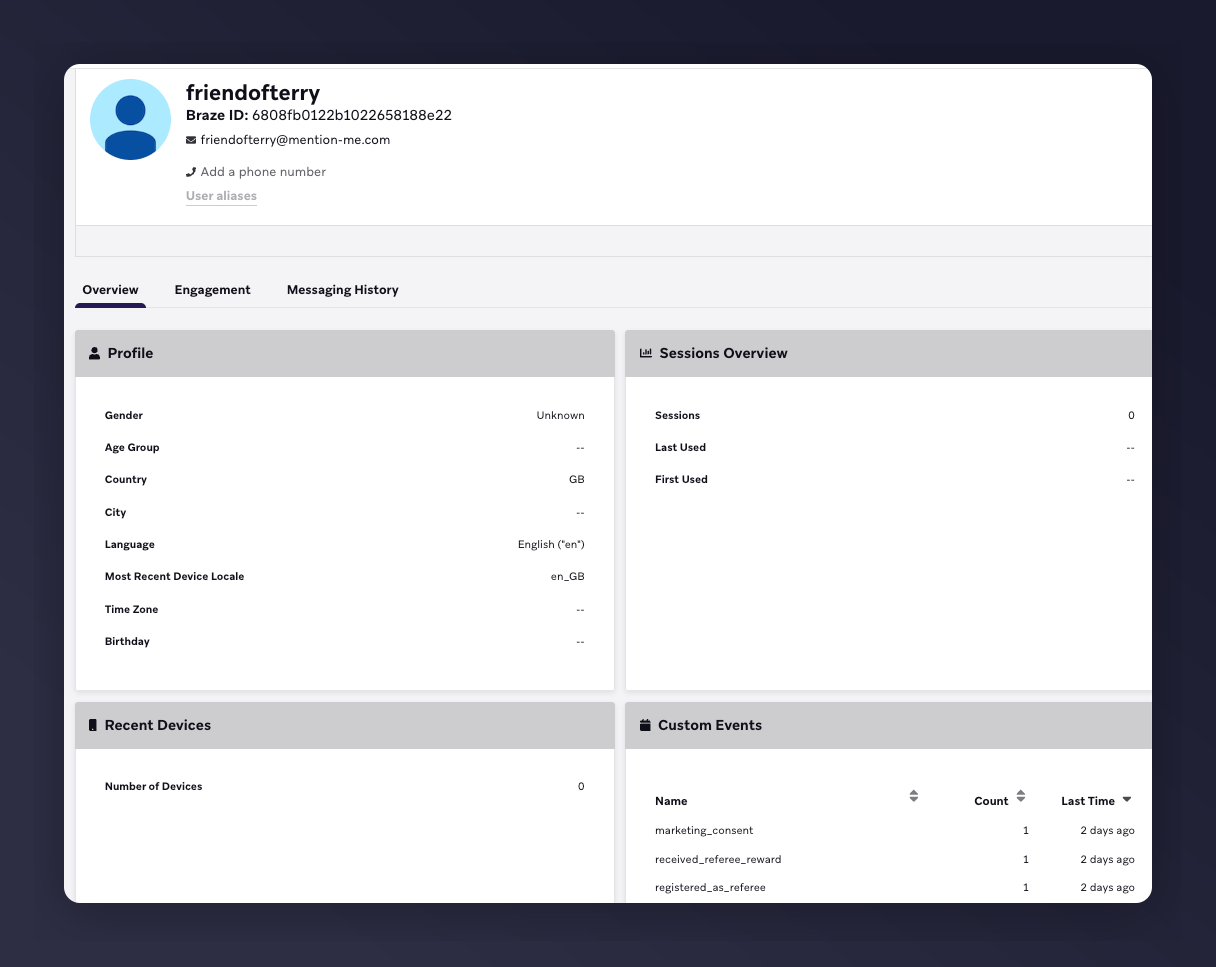
Task: Click the friendofterry username heading
Action: pos(253,93)
